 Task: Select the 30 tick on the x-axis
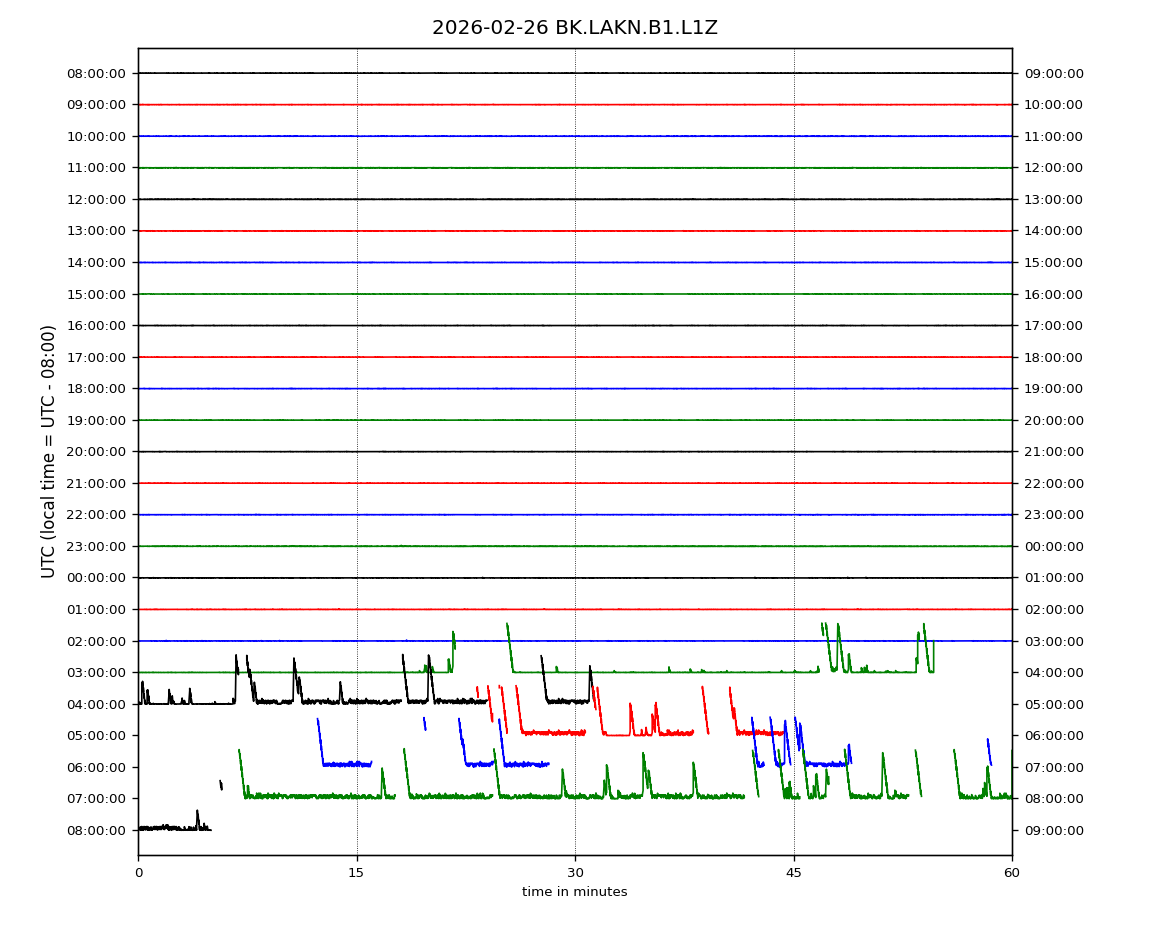[x=575, y=873]
